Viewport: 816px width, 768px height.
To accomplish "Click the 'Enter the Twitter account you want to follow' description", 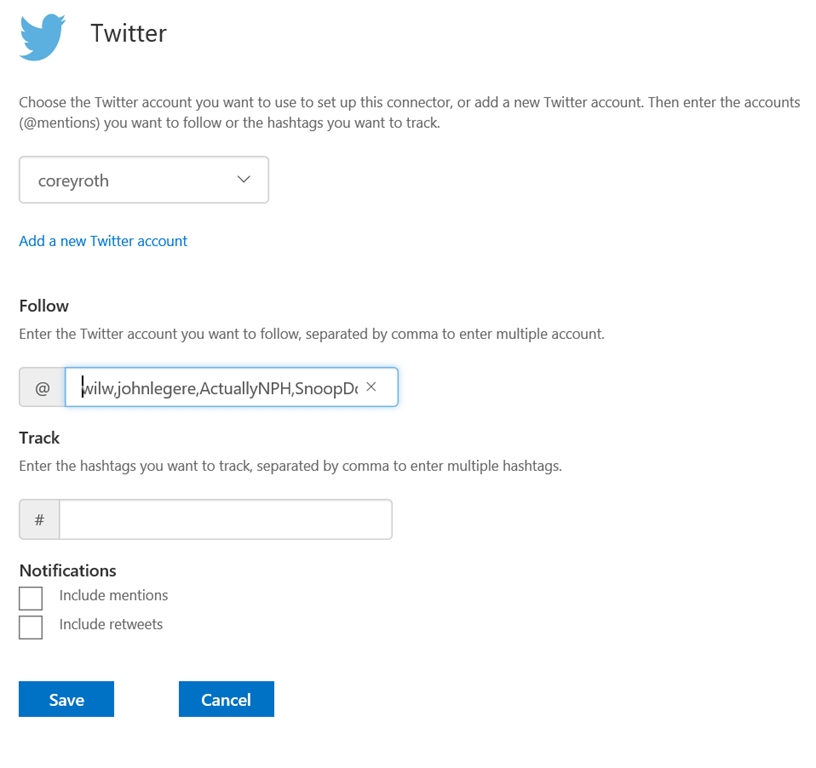I will pos(312,334).
